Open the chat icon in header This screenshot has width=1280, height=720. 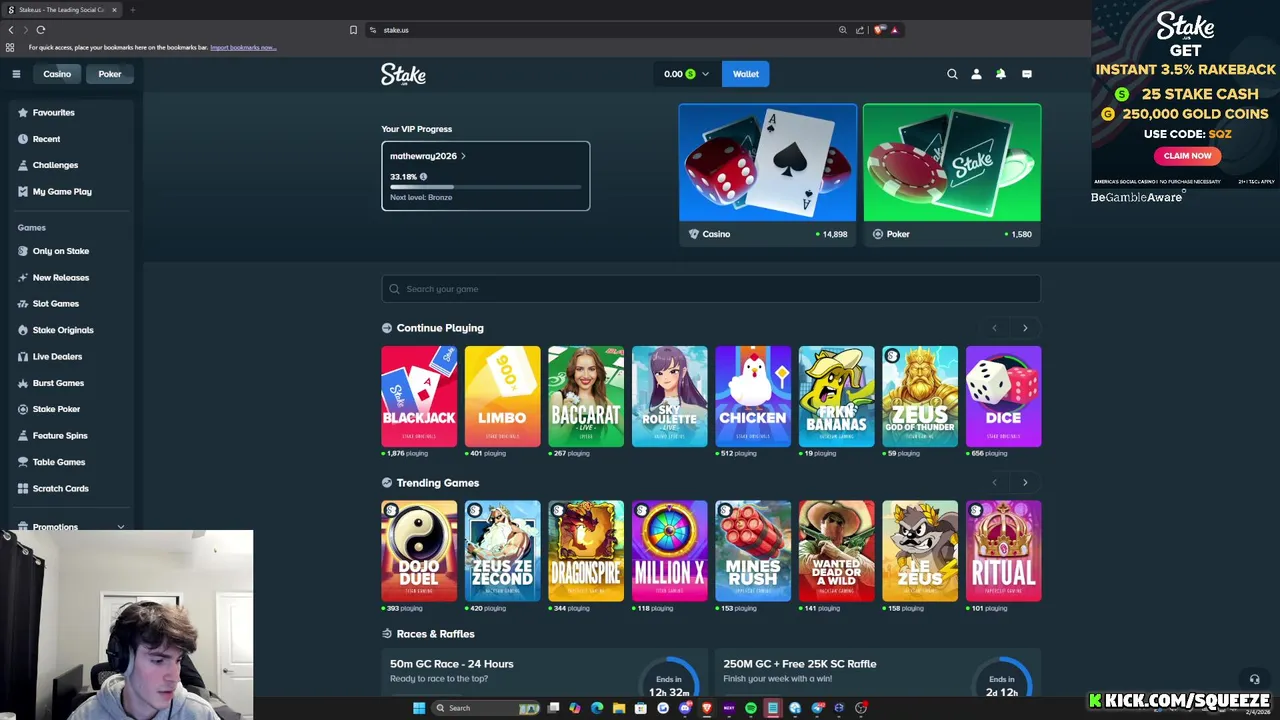1026,74
